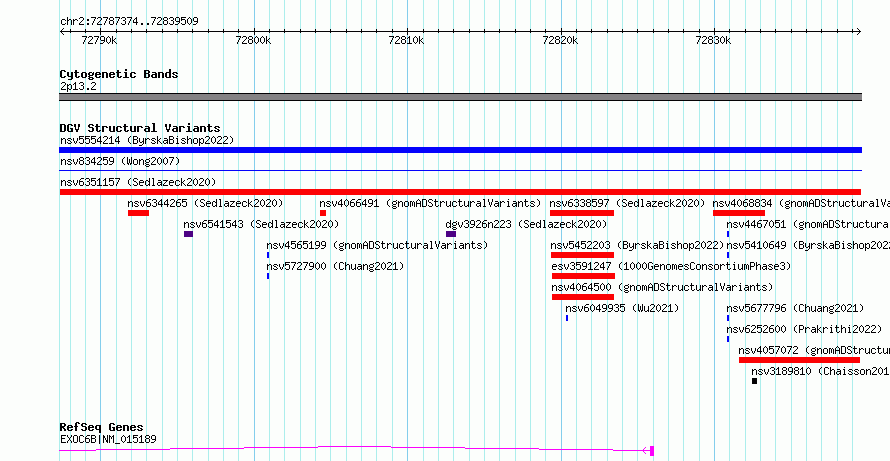Screen dimensions: 890x461
Task: Click the full-width red nsv6351157 bar
Action: click(460, 192)
